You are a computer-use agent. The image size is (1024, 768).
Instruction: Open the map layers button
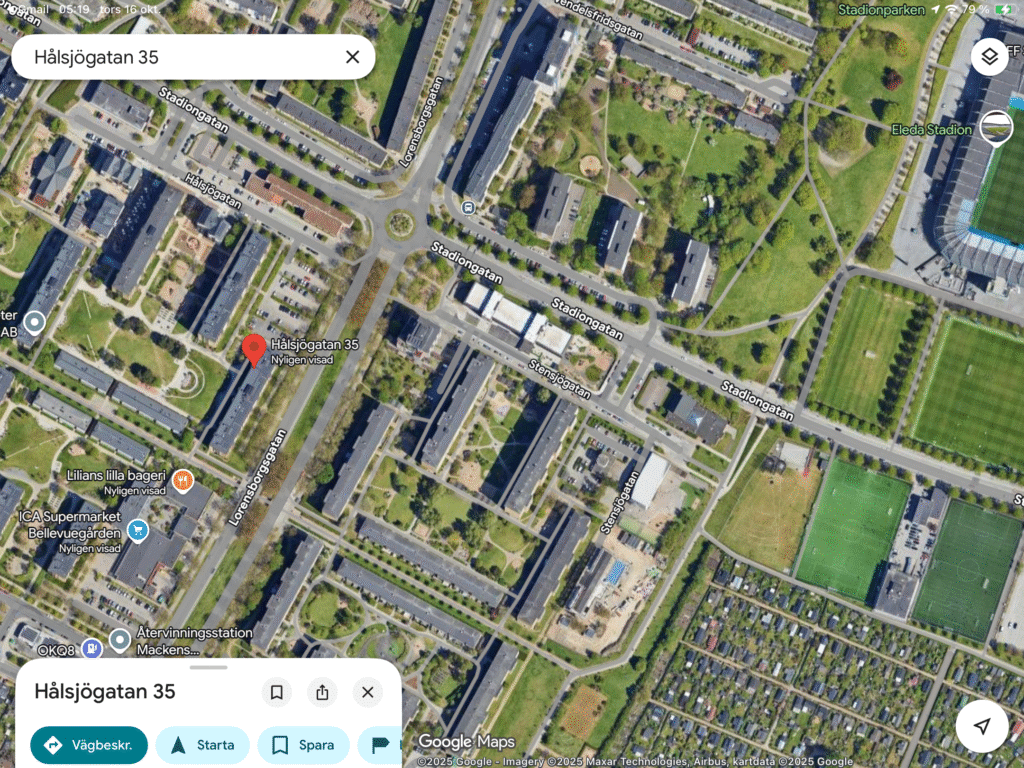point(989,57)
